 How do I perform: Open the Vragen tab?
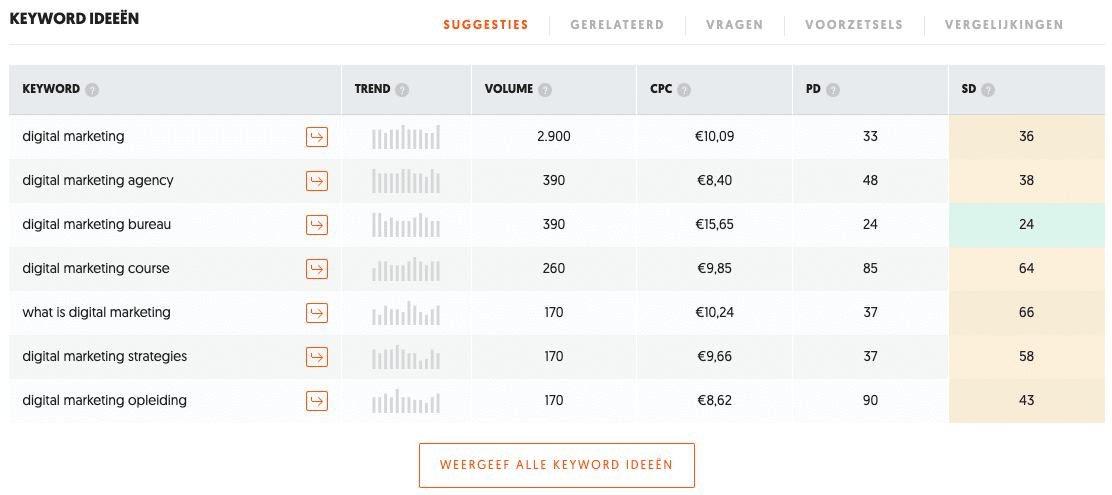coord(735,25)
